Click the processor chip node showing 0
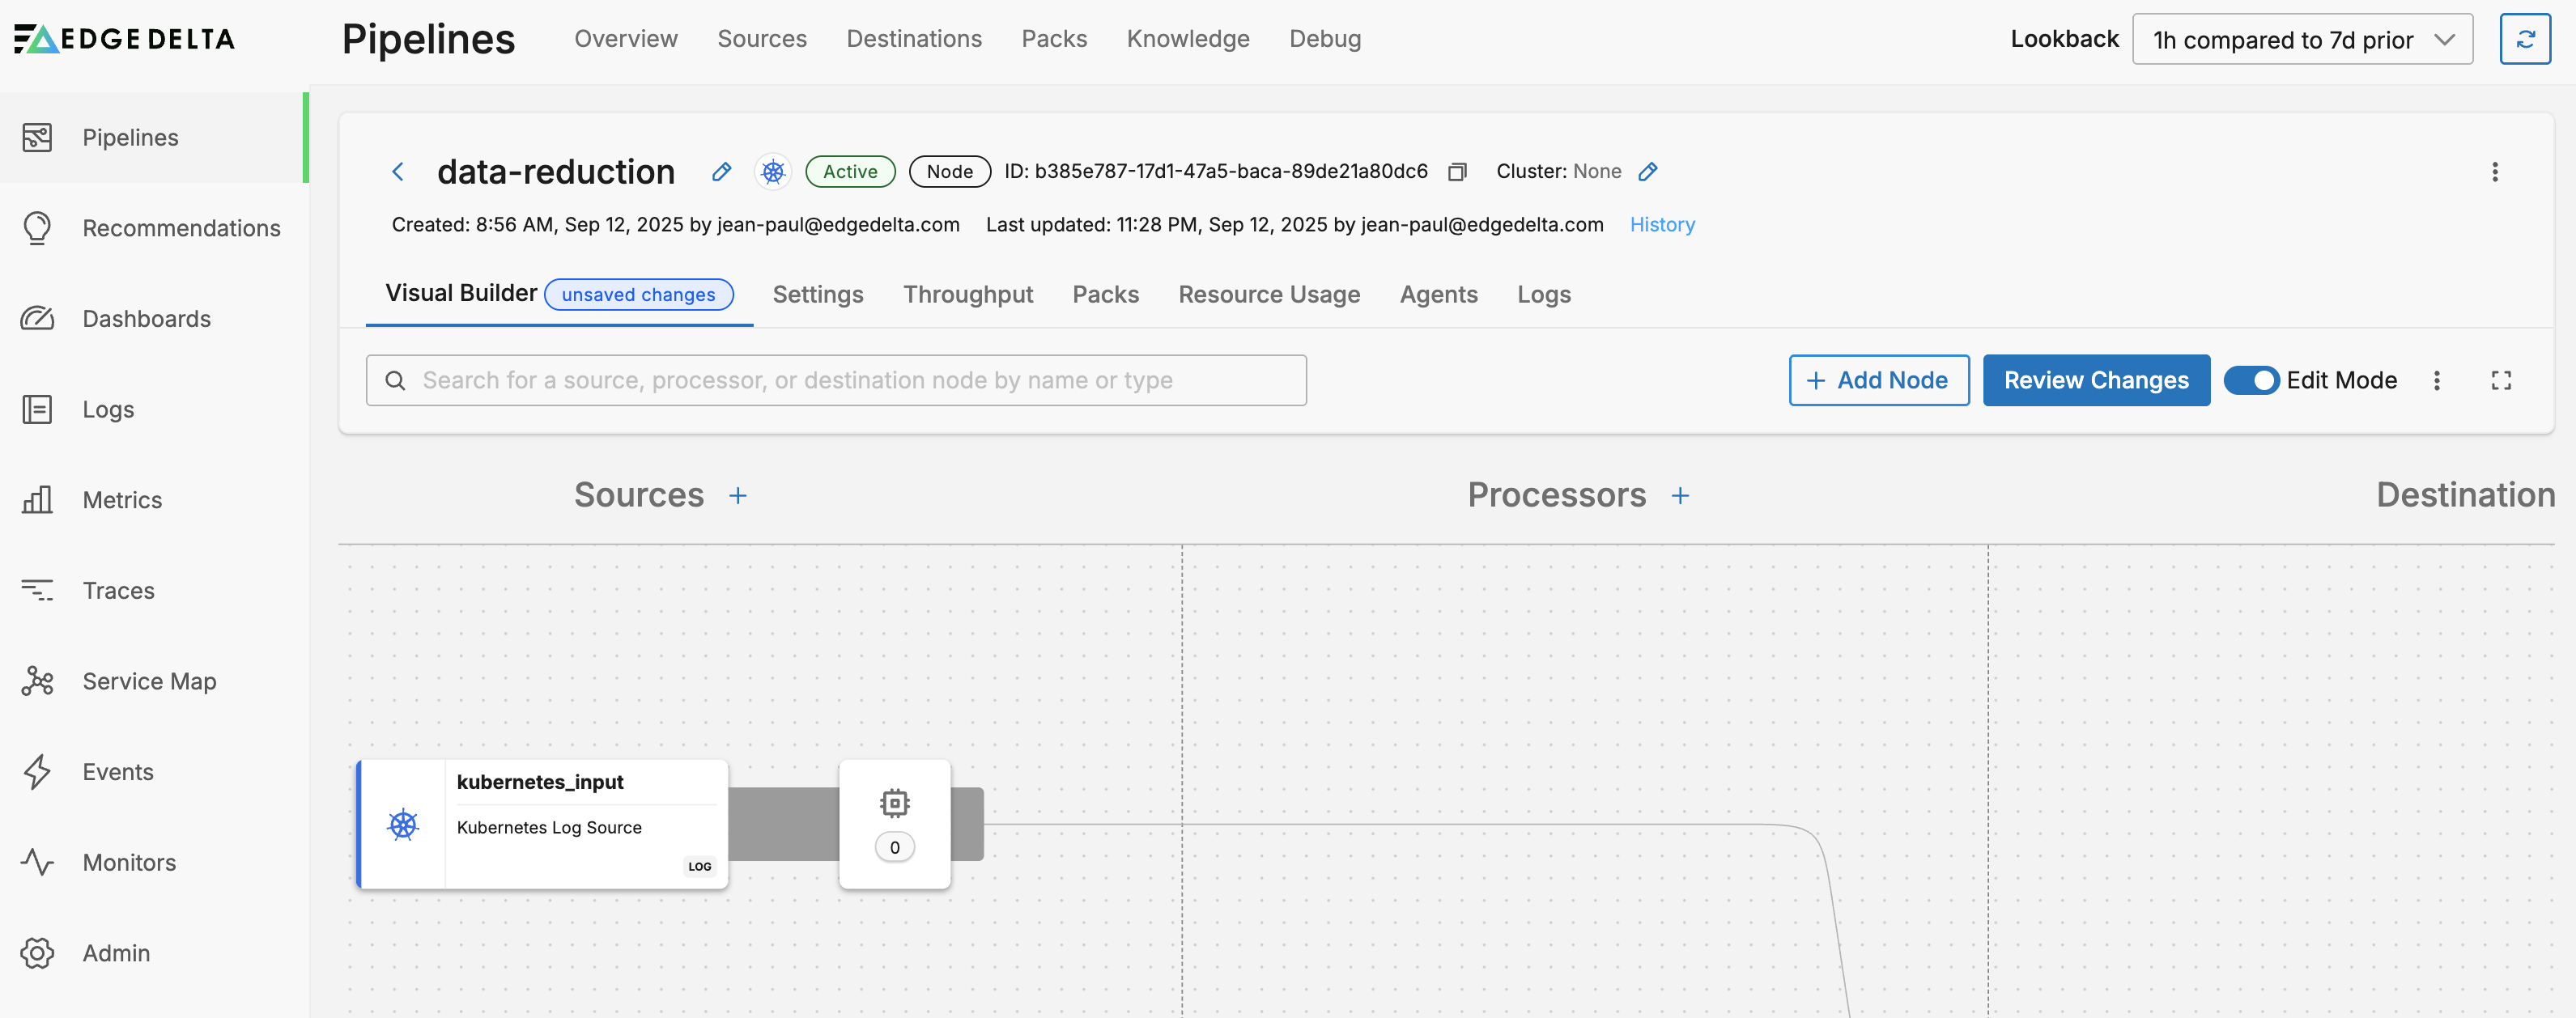Screen dimensions: 2576x1018 click(894, 824)
